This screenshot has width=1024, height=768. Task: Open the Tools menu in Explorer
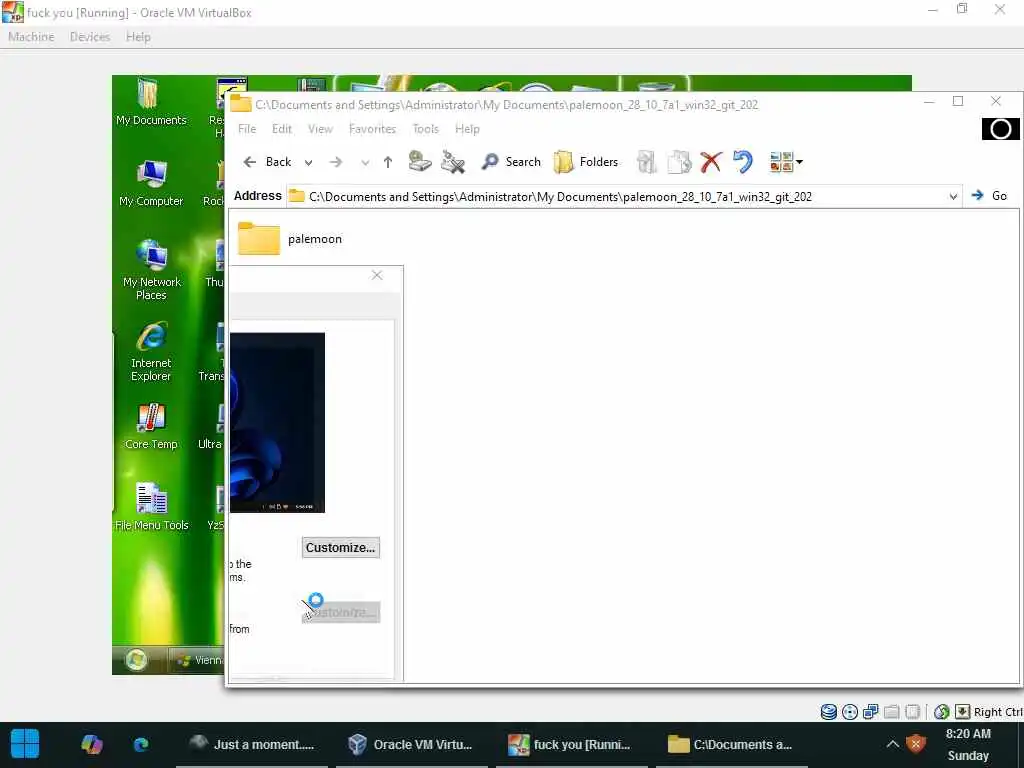tap(425, 129)
